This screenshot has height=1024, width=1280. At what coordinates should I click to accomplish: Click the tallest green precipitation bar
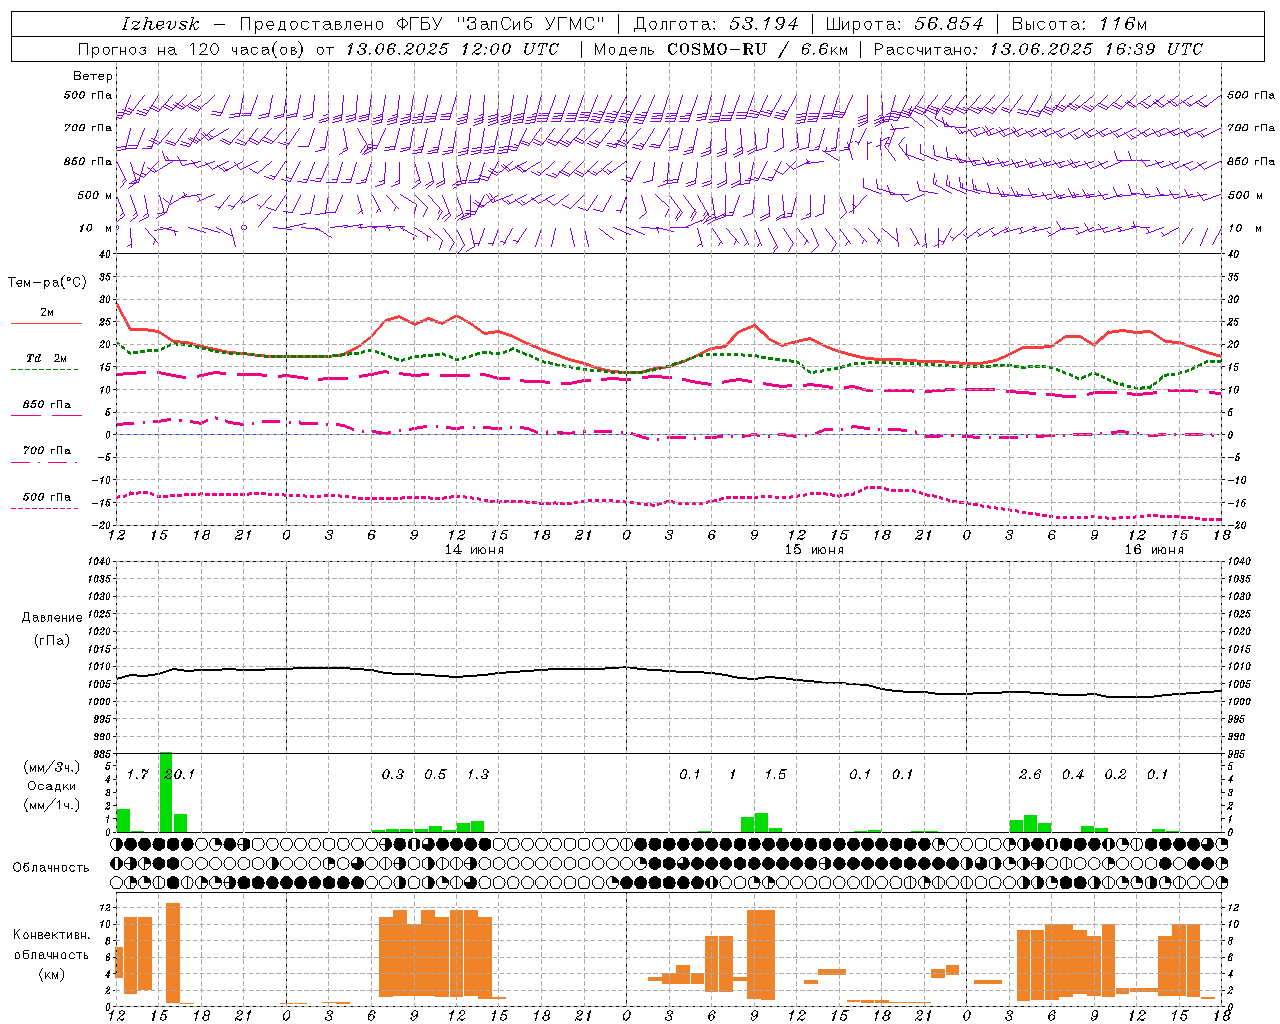[x=166, y=792]
